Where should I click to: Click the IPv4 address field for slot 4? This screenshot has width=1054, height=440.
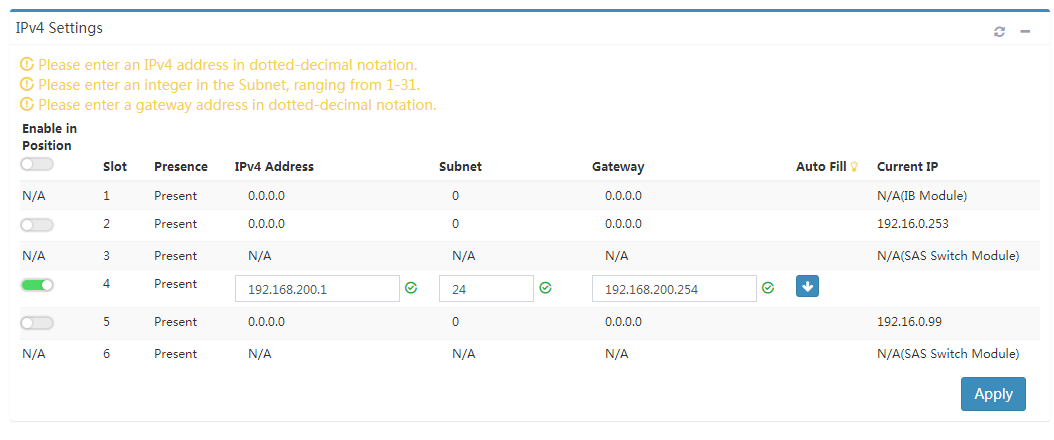coord(317,289)
